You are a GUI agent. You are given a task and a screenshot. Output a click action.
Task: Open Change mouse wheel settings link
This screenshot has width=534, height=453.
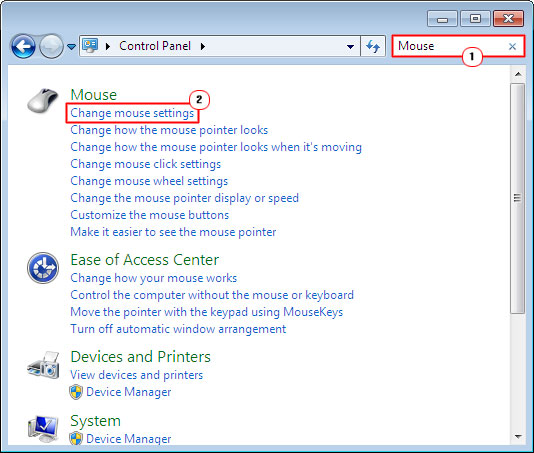(149, 181)
